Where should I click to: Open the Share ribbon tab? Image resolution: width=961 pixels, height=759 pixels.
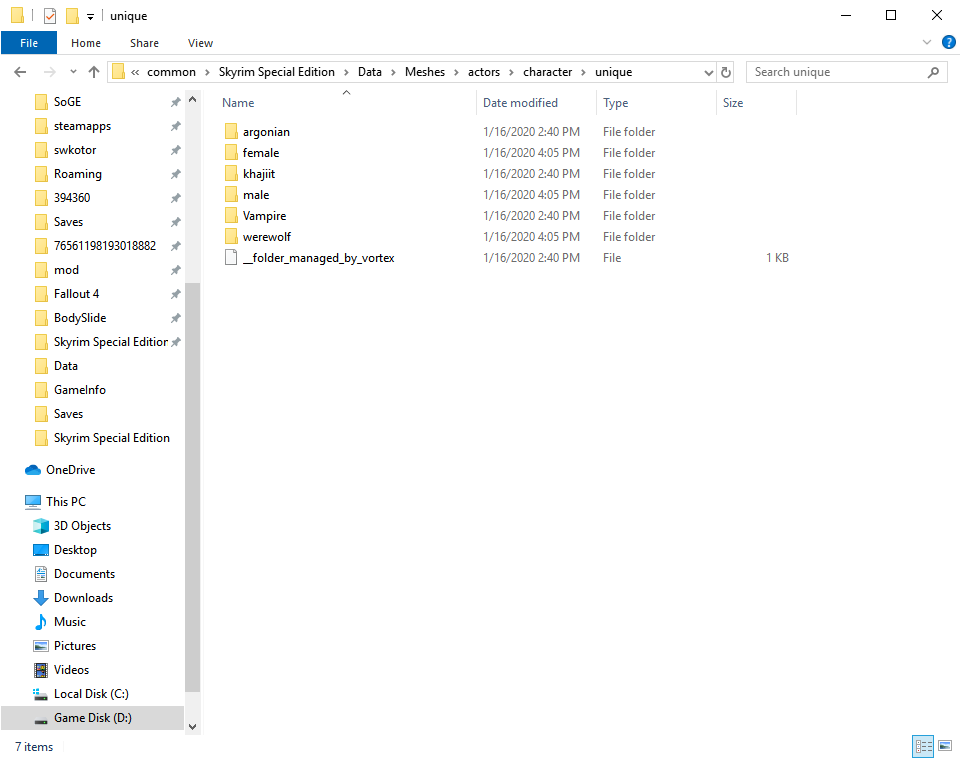[x=144, y=43]
